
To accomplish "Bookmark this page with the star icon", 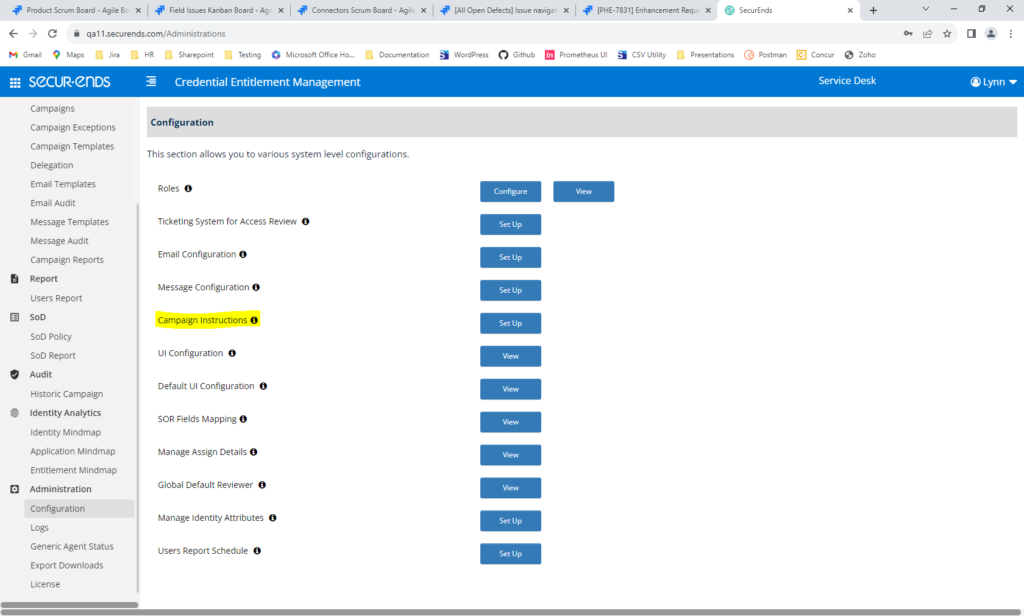I will (947, 33).
